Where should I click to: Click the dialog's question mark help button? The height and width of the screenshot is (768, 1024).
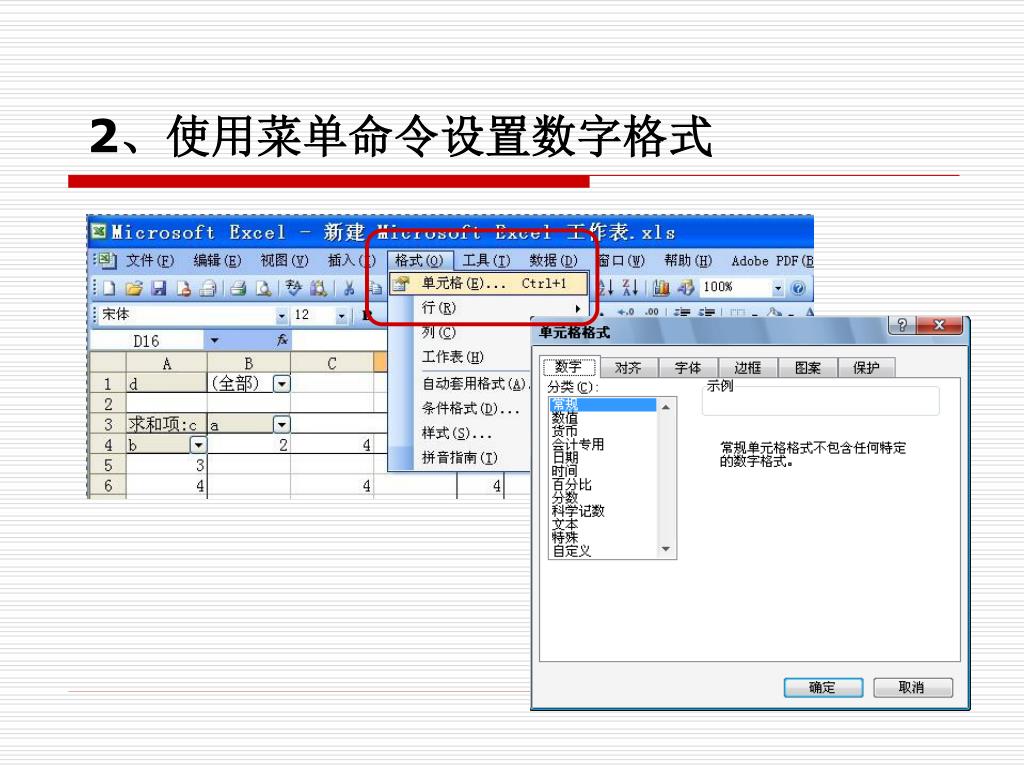[x=902, y=325]
